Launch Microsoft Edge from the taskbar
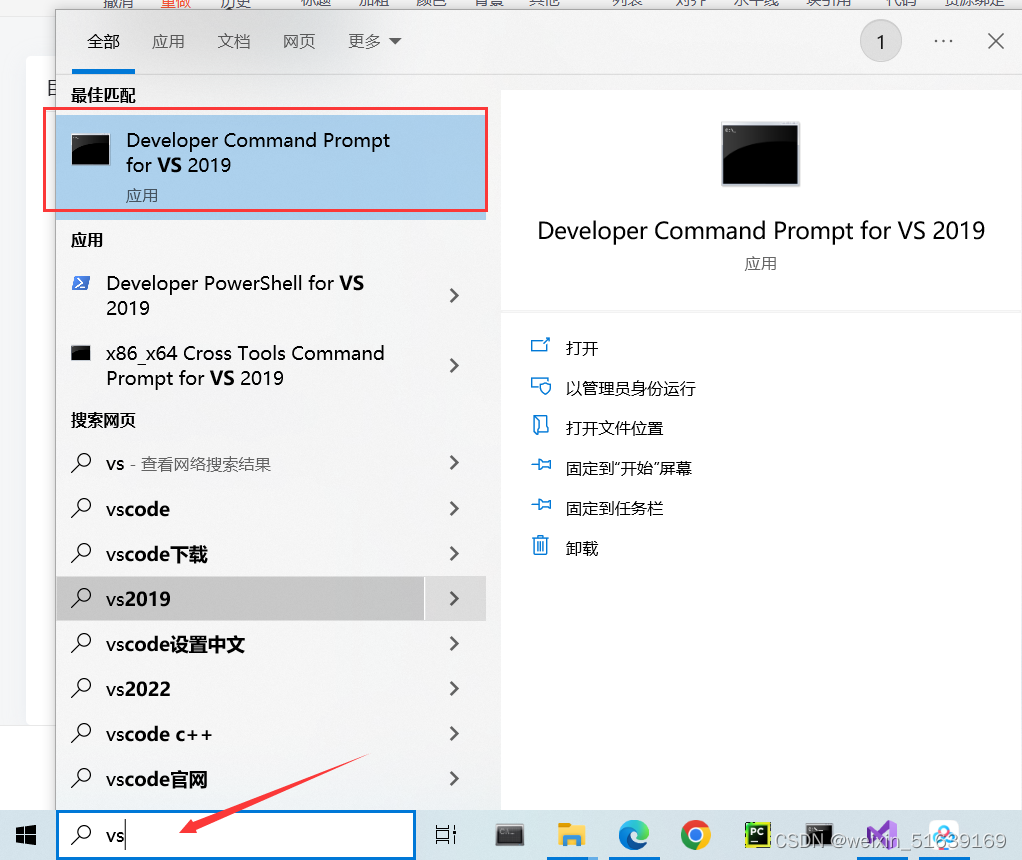The image size is (1022, 860). [x=634, y=834]
